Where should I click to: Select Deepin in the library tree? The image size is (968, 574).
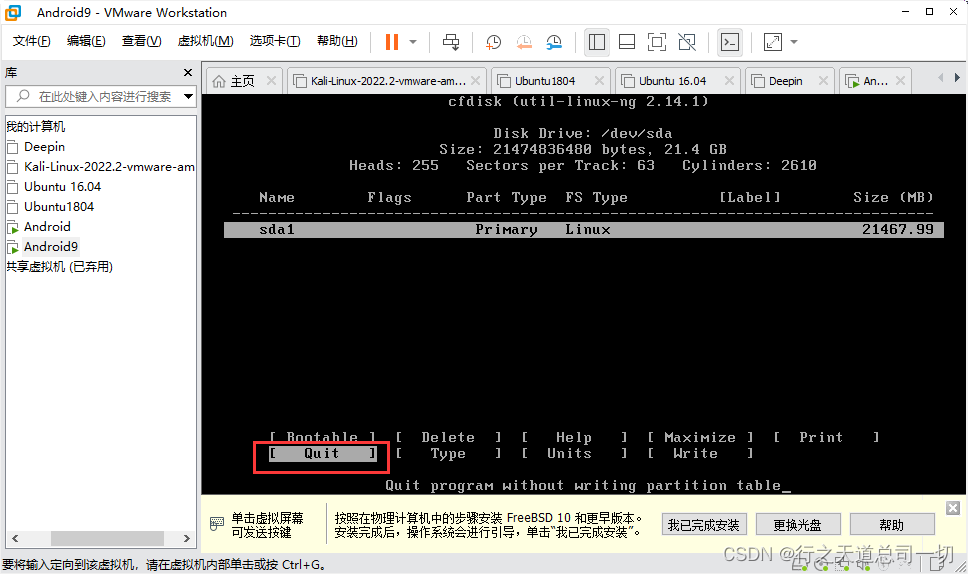click(44, 147)
